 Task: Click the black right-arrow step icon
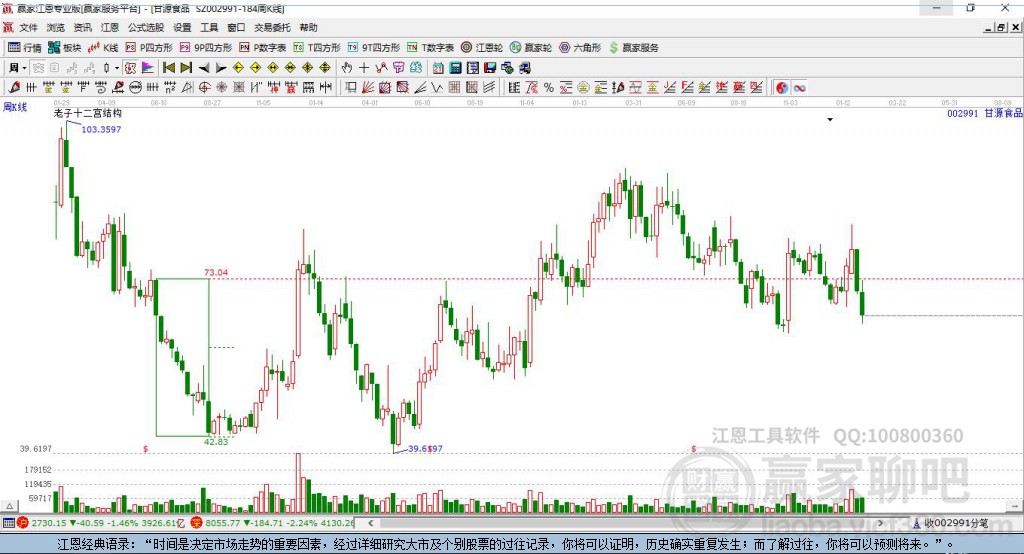[221, 68]
